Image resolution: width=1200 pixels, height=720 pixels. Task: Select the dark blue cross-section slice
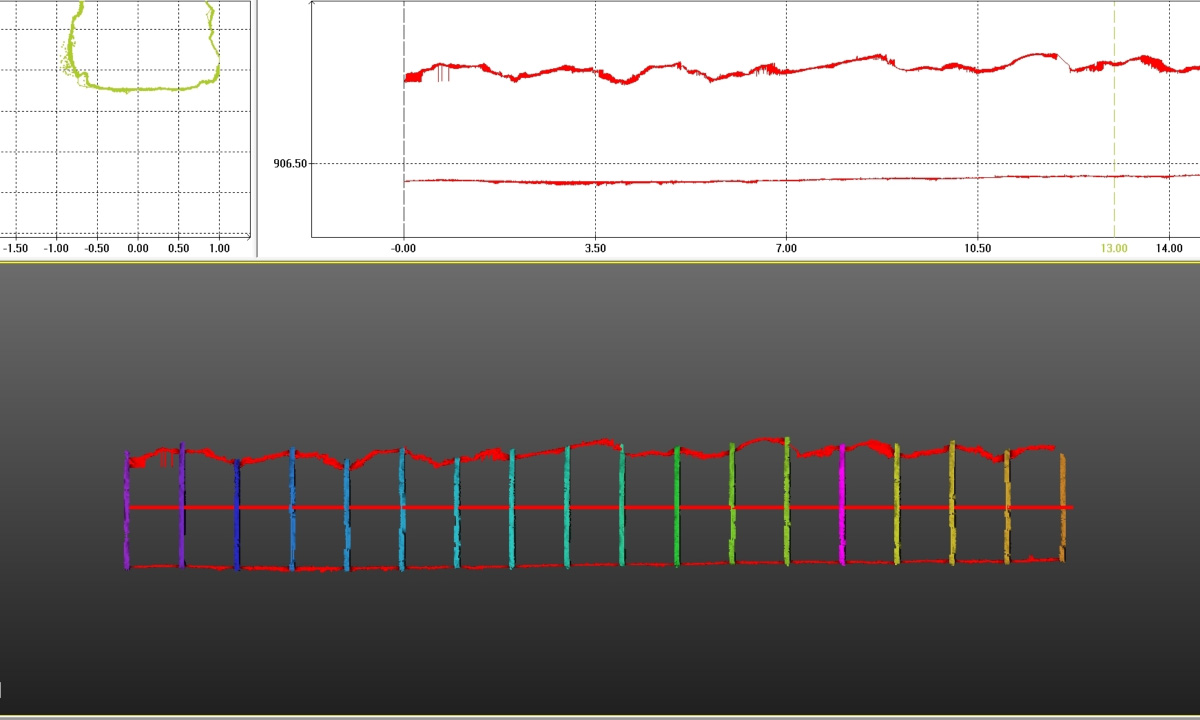(237, 515)
